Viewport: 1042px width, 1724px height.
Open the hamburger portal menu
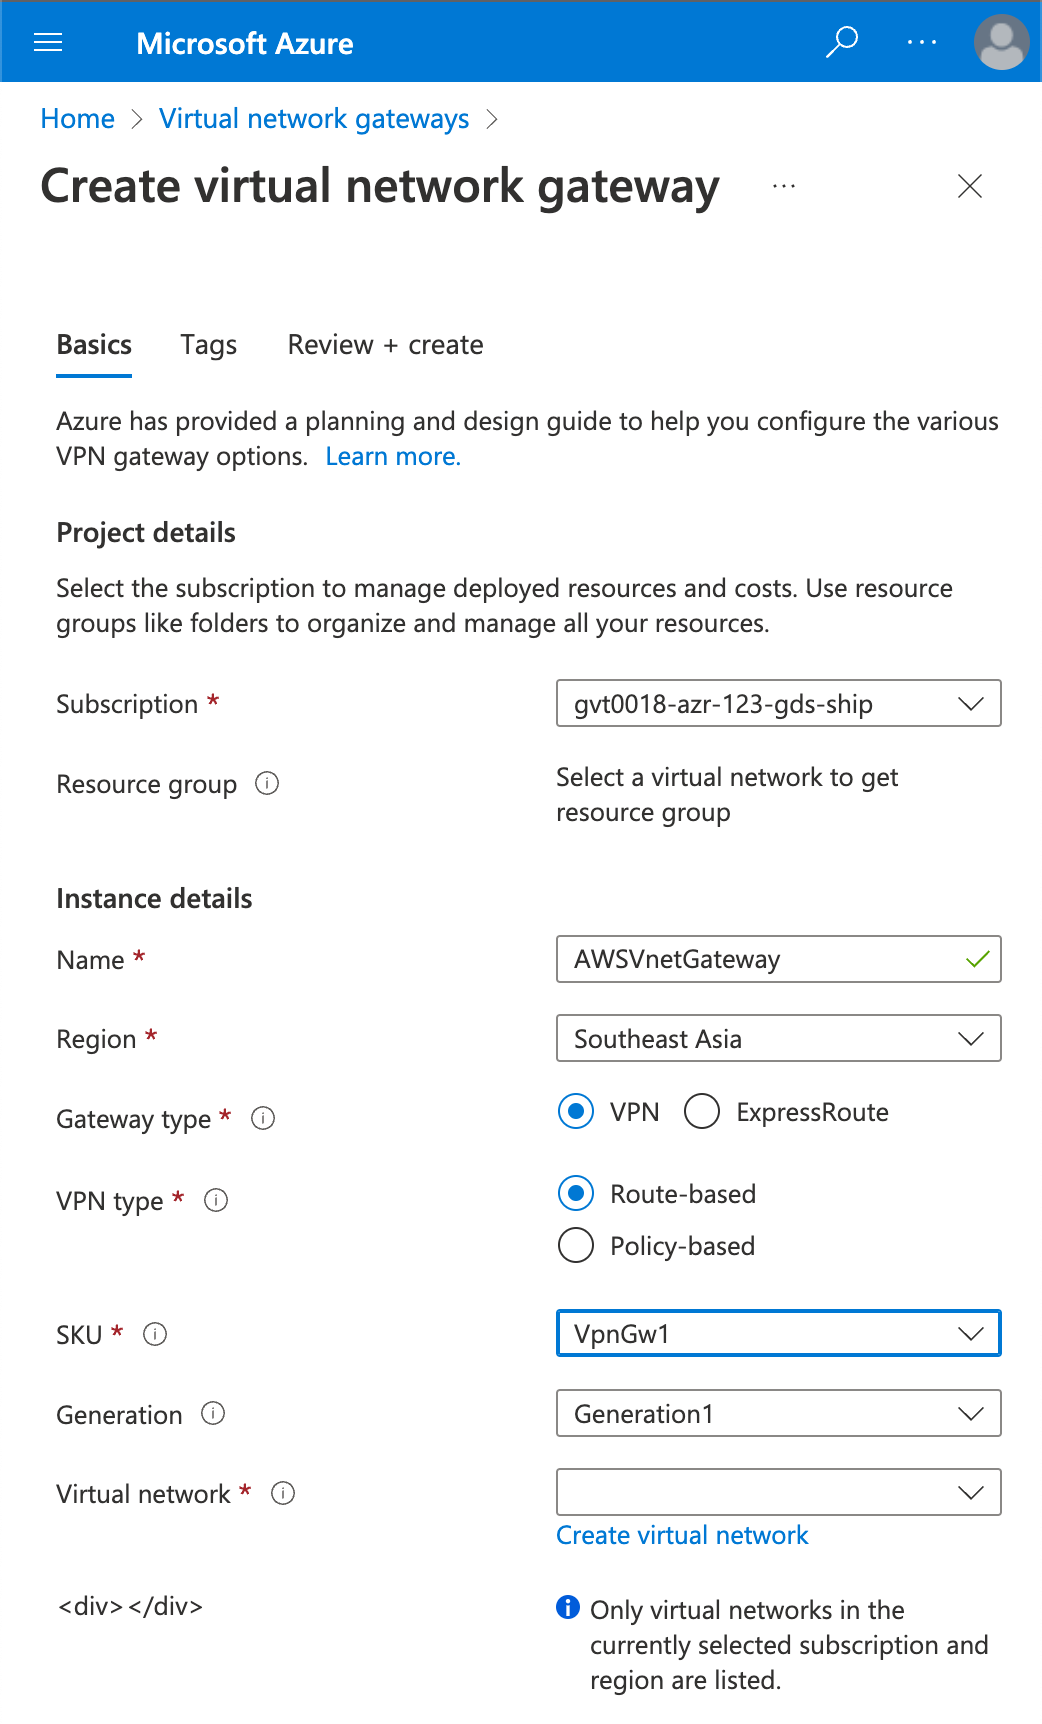click(x=48, y=42)
